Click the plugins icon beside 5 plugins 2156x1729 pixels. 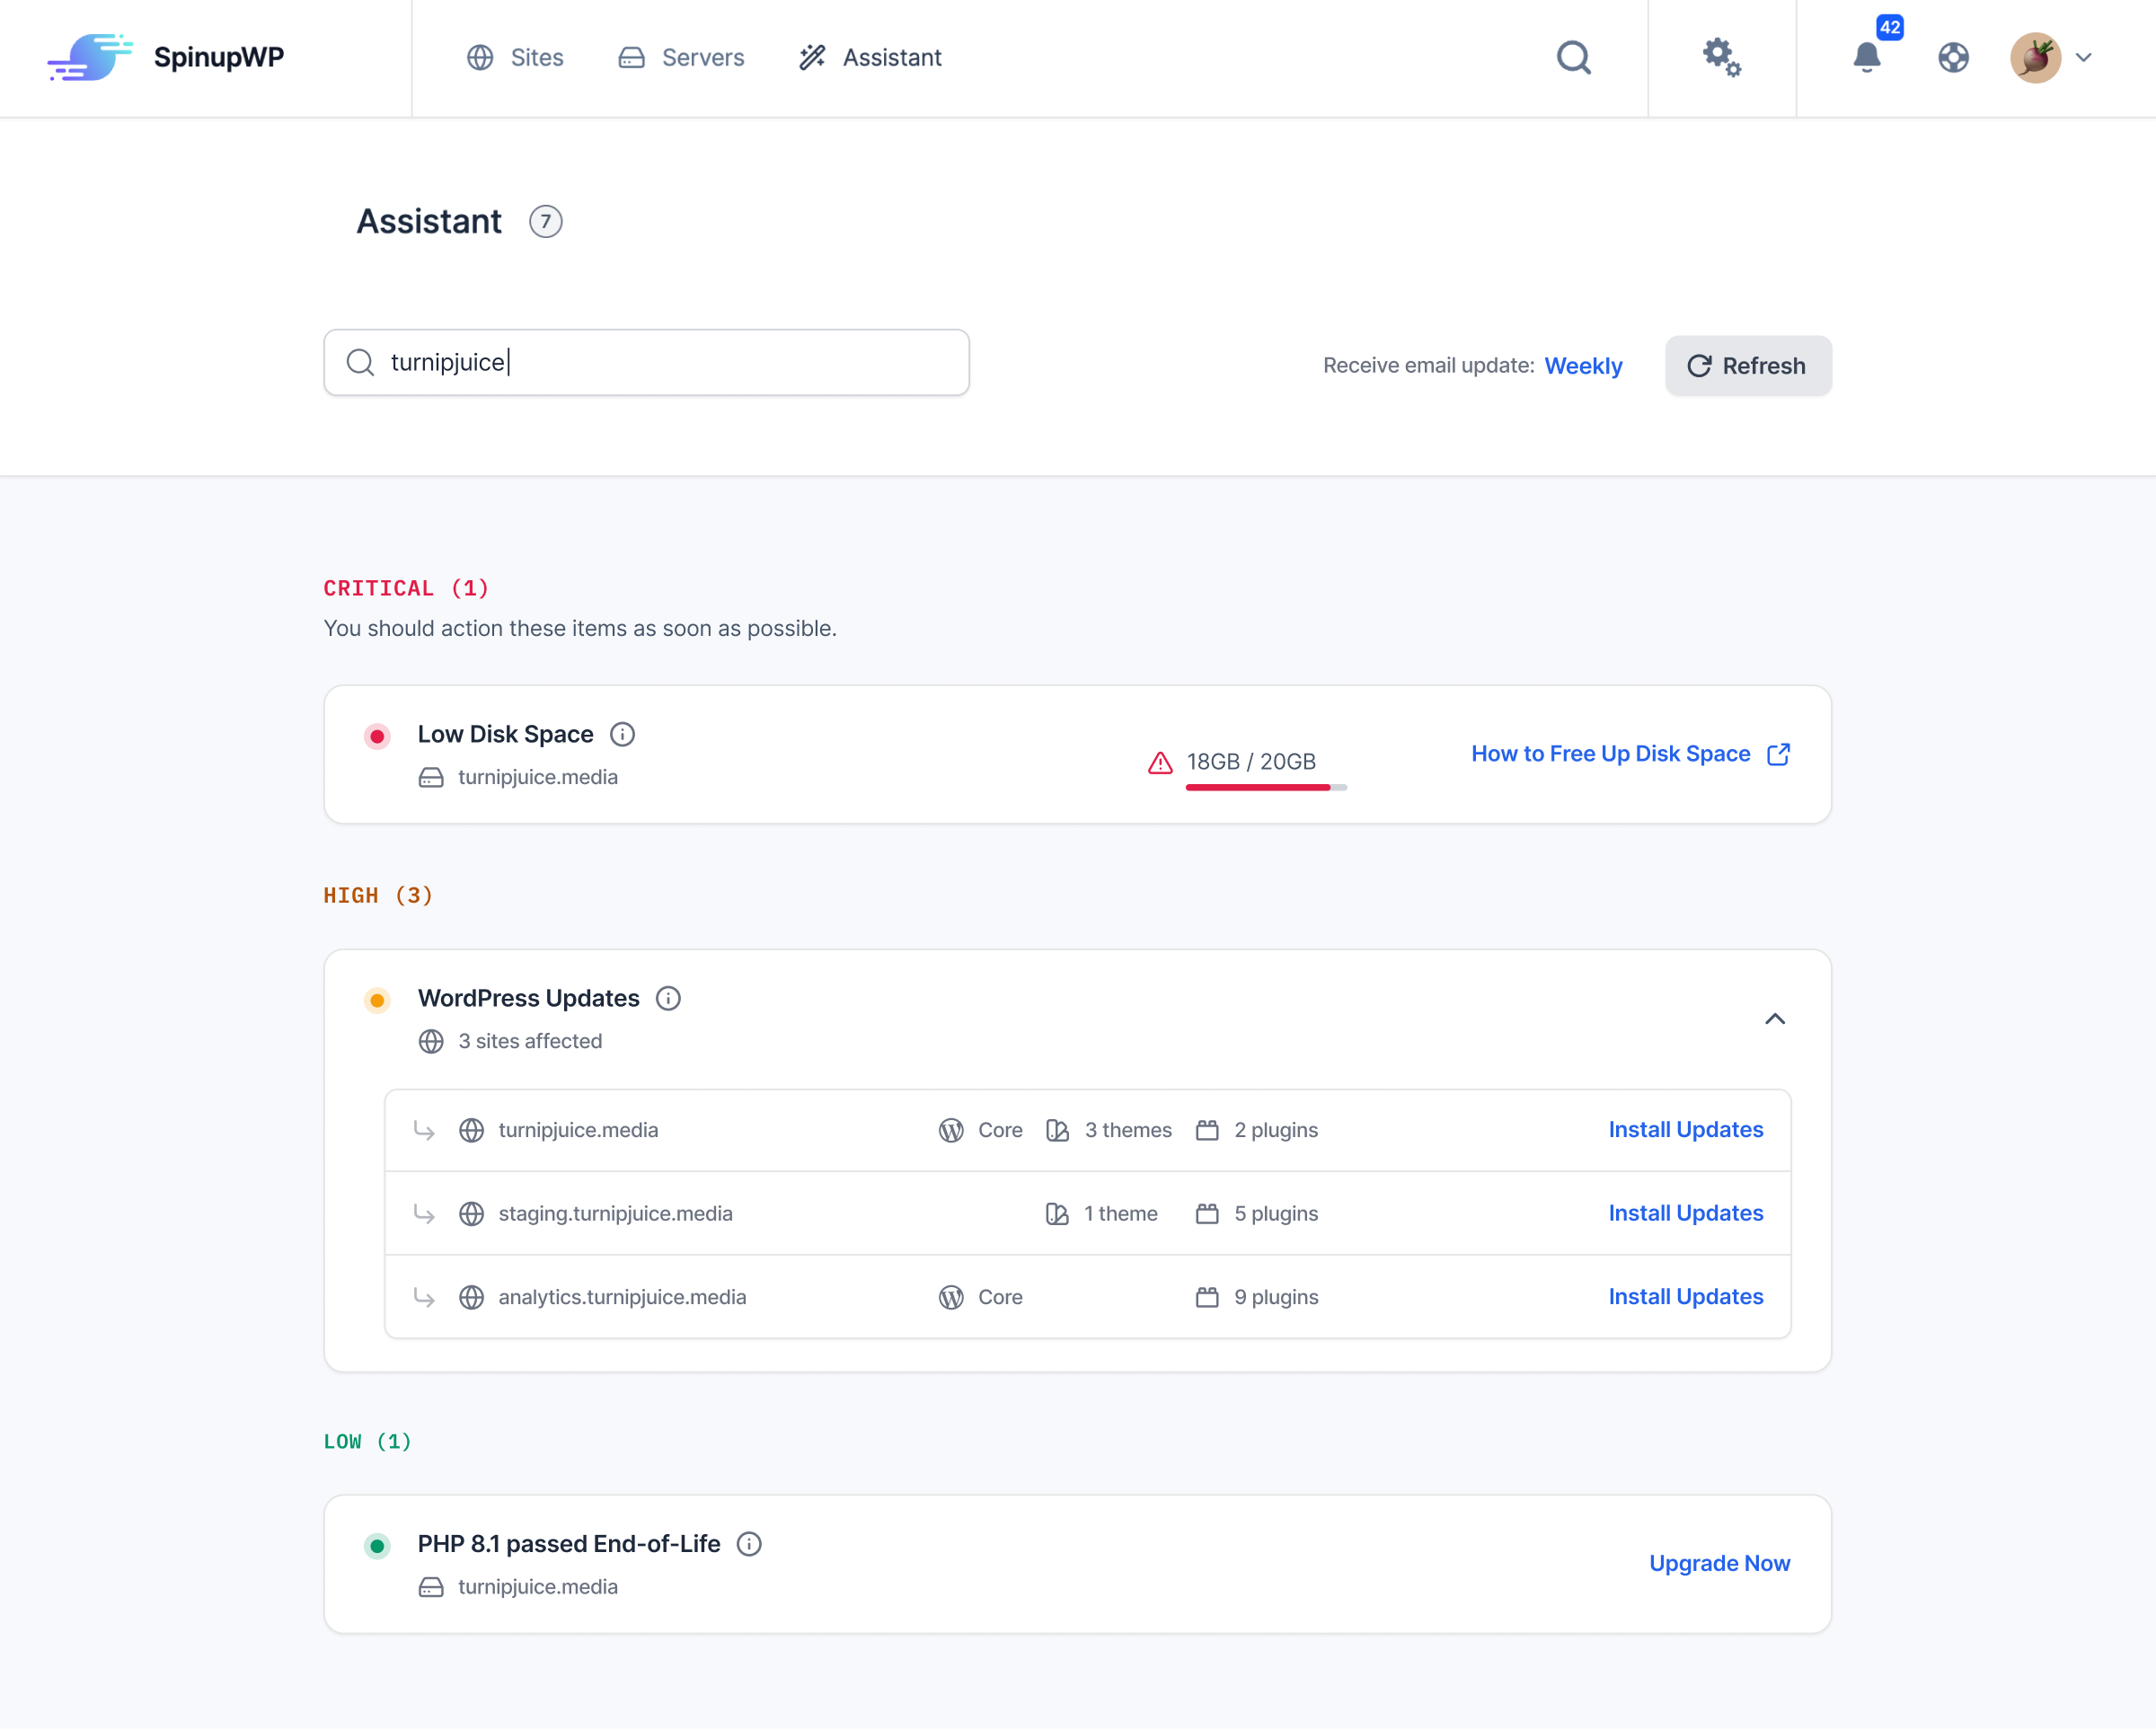pos(1207,1214)
